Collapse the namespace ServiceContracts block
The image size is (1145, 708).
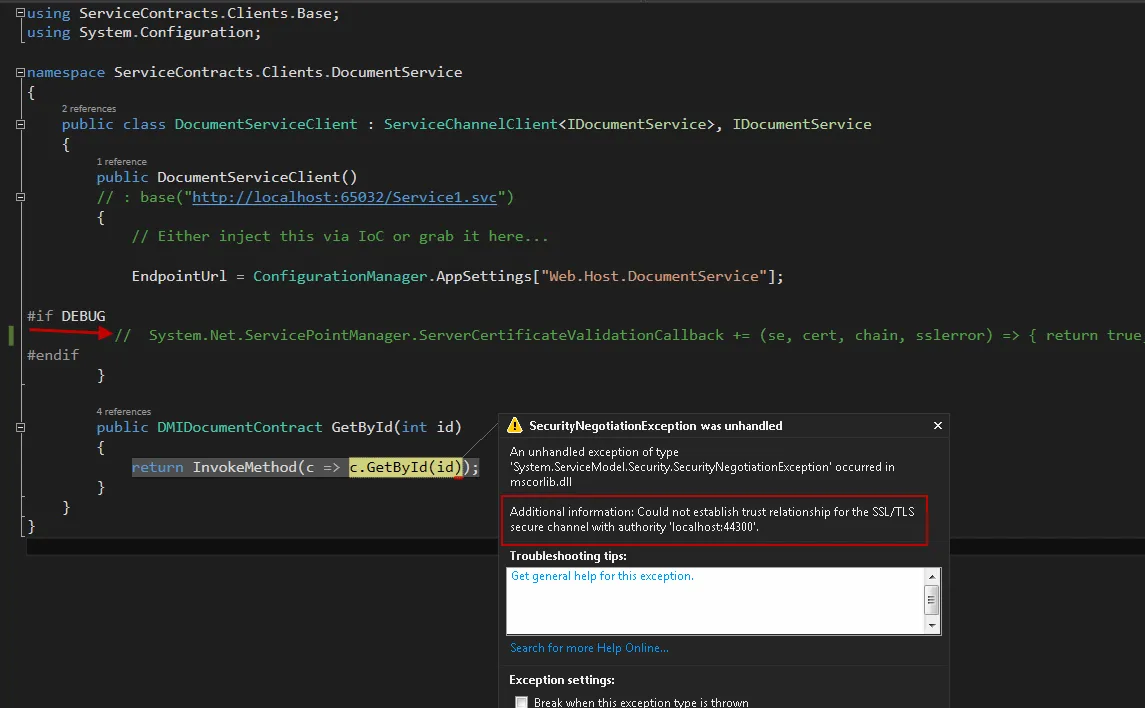[20, 72]
